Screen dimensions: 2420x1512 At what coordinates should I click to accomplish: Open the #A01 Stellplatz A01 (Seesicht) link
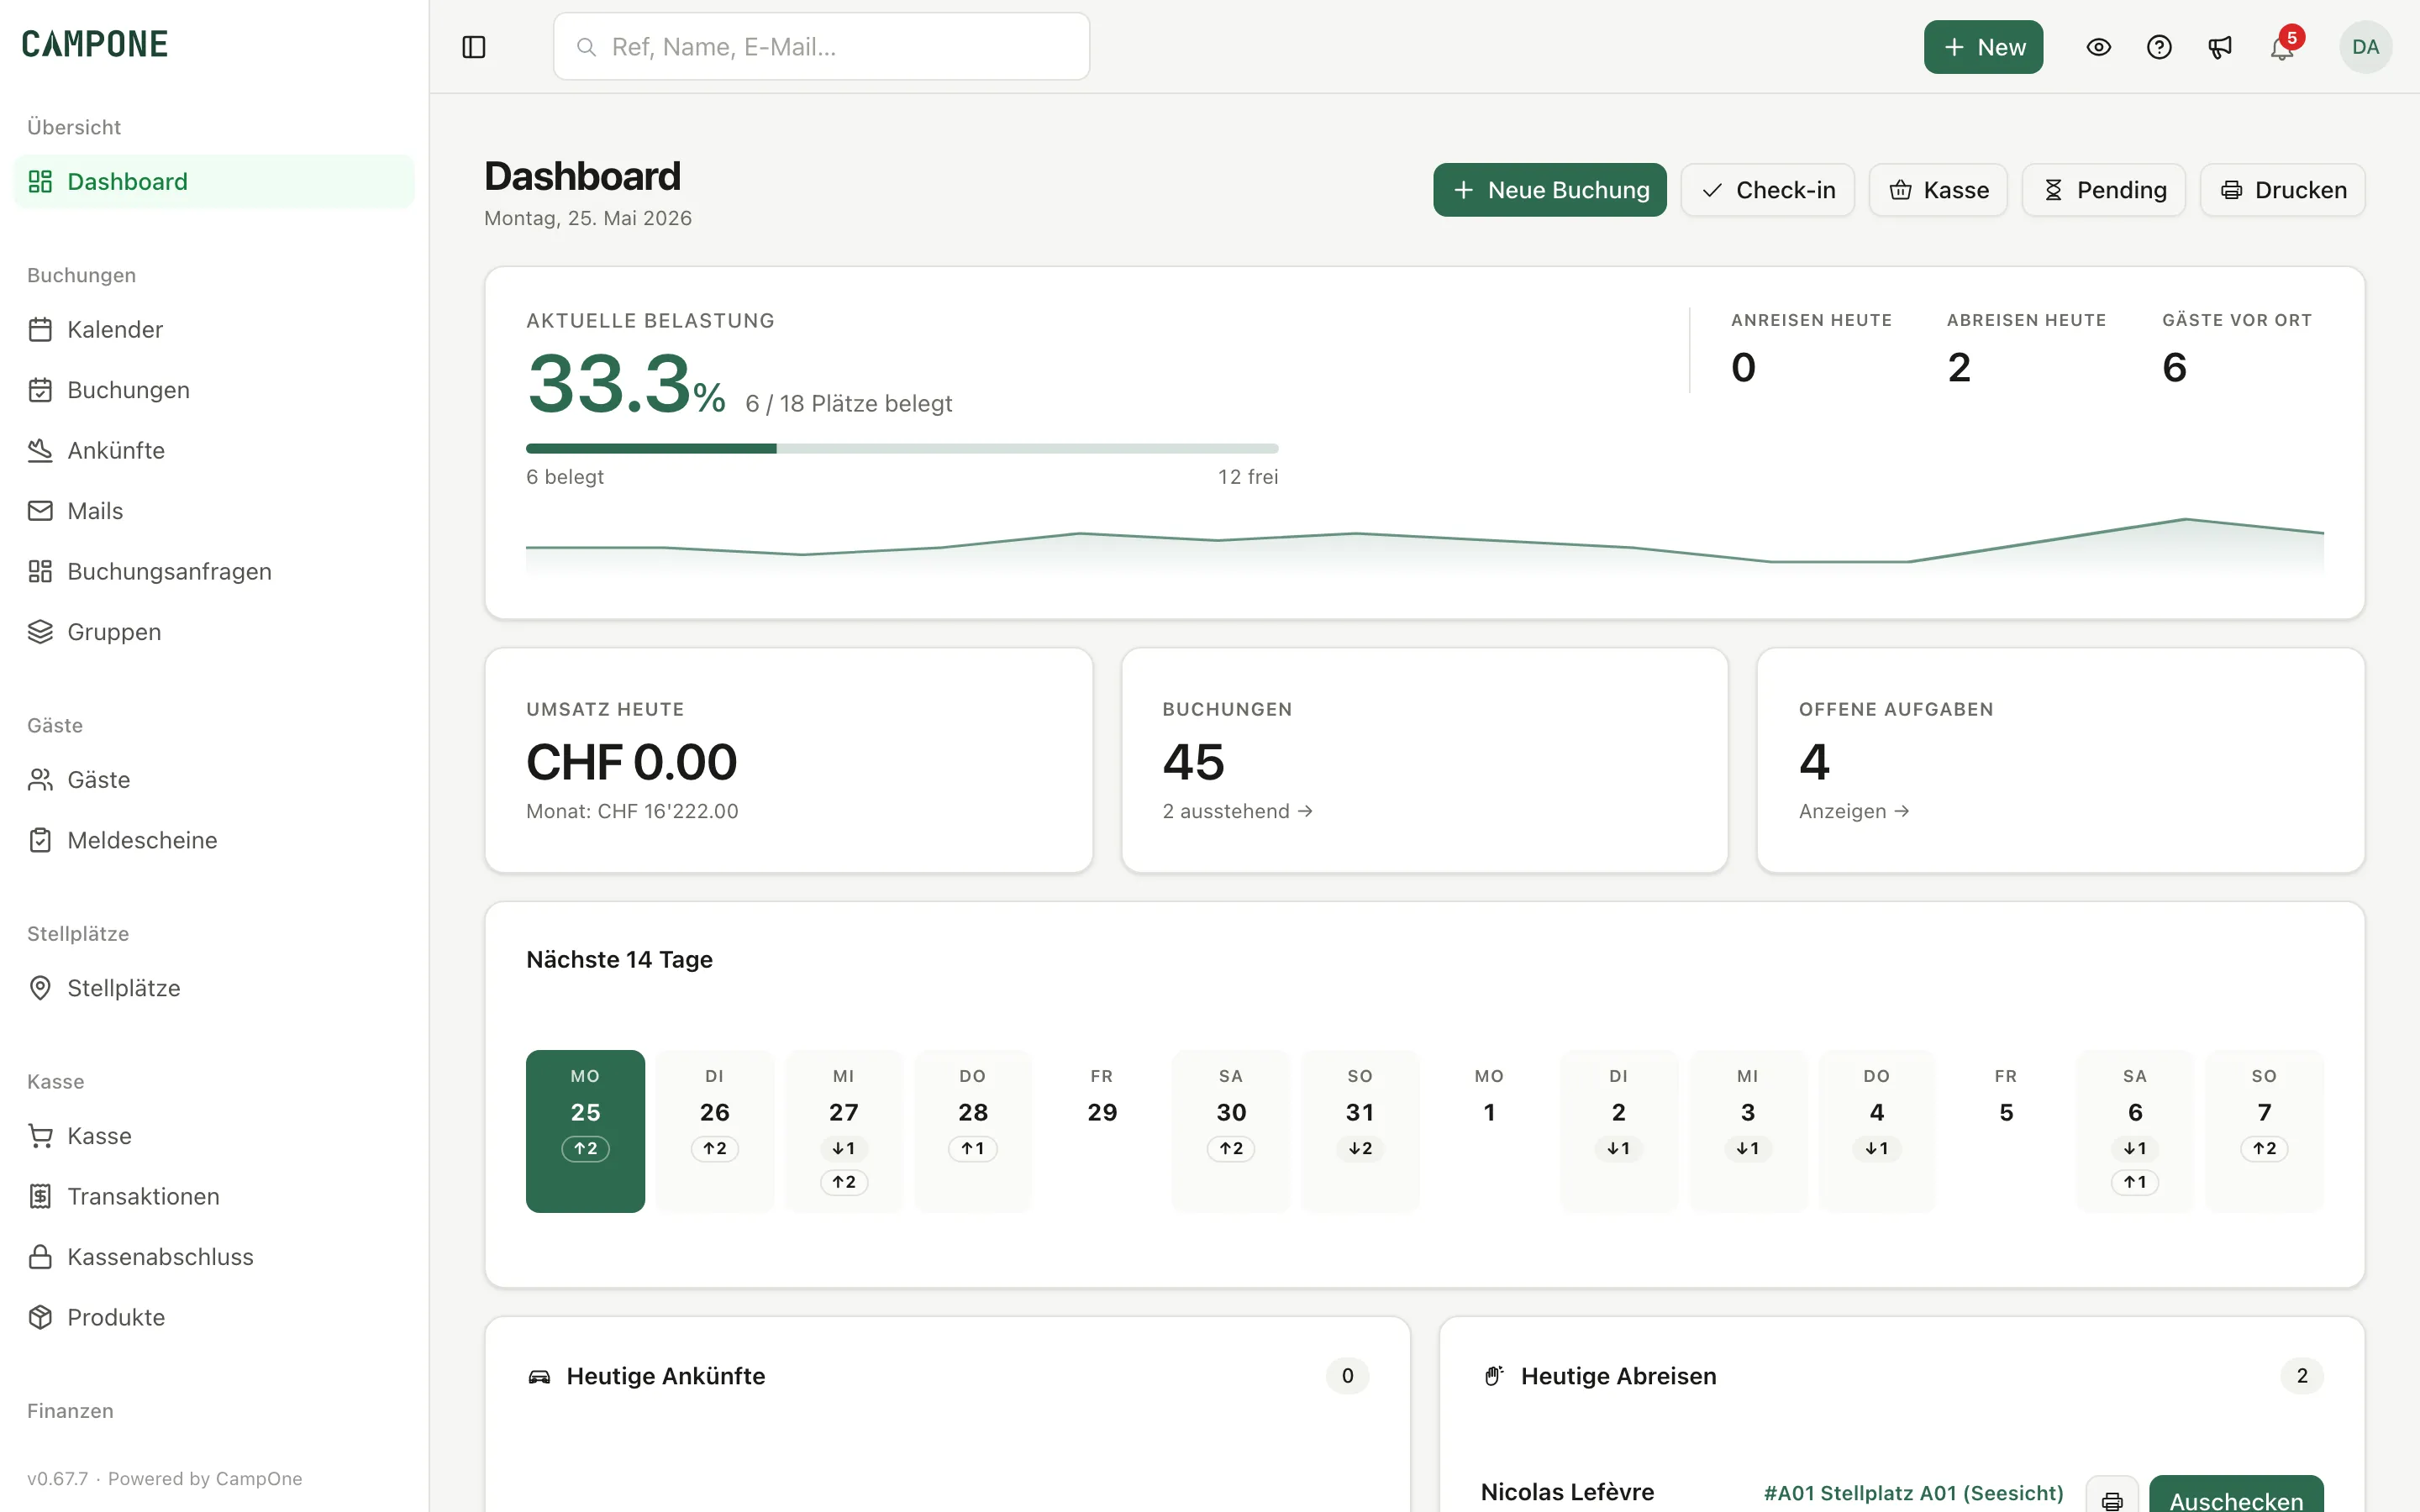(1913, 1493)
